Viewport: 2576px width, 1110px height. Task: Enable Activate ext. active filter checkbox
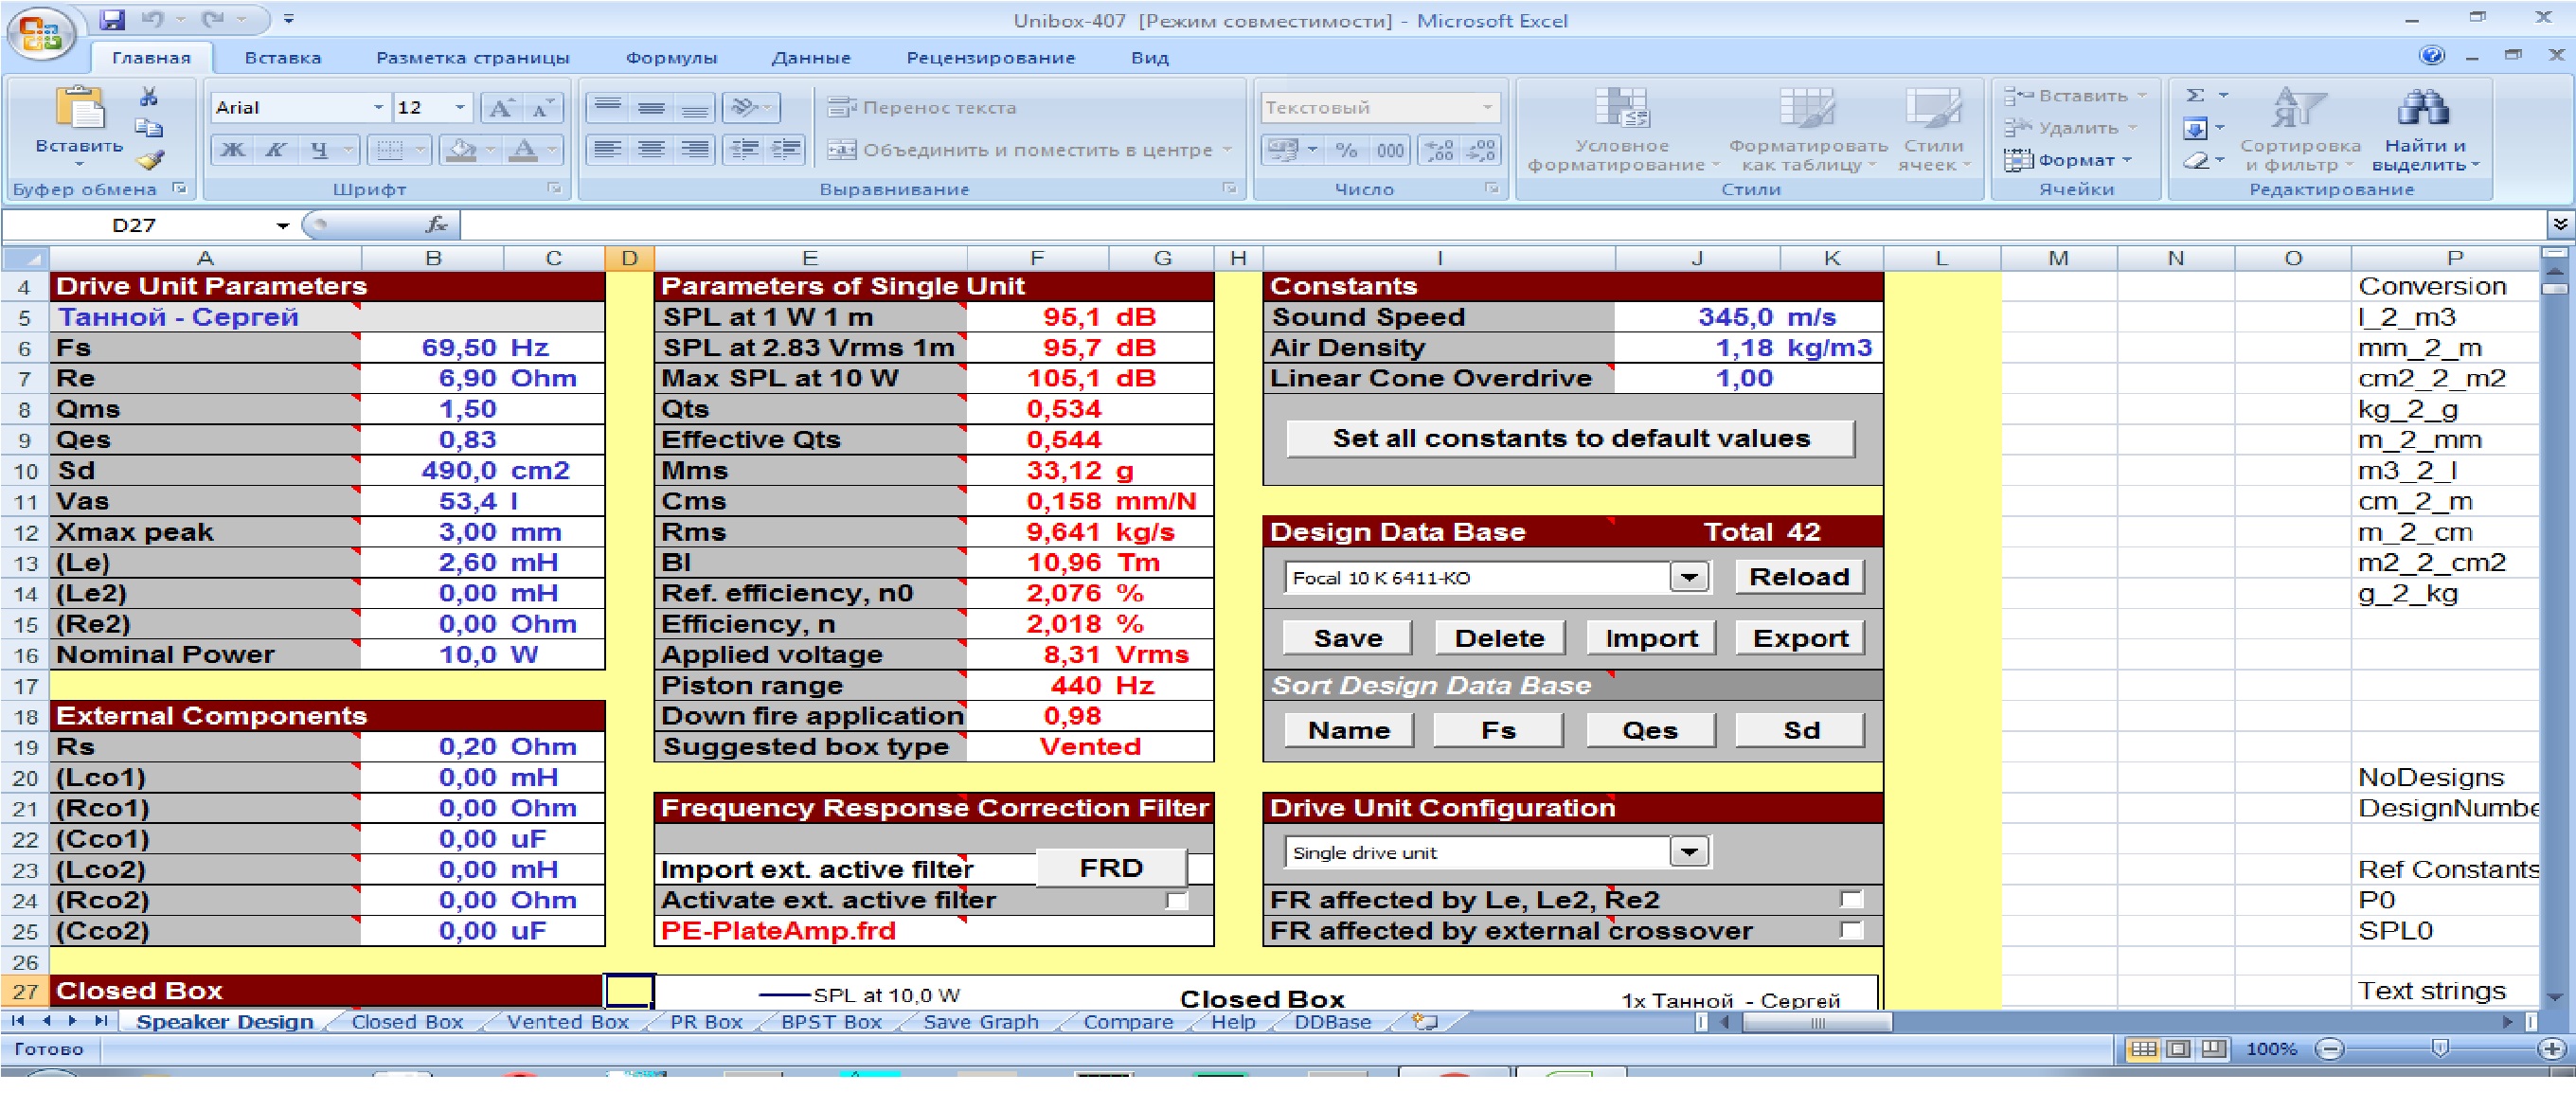click(x=1177, y=901)
